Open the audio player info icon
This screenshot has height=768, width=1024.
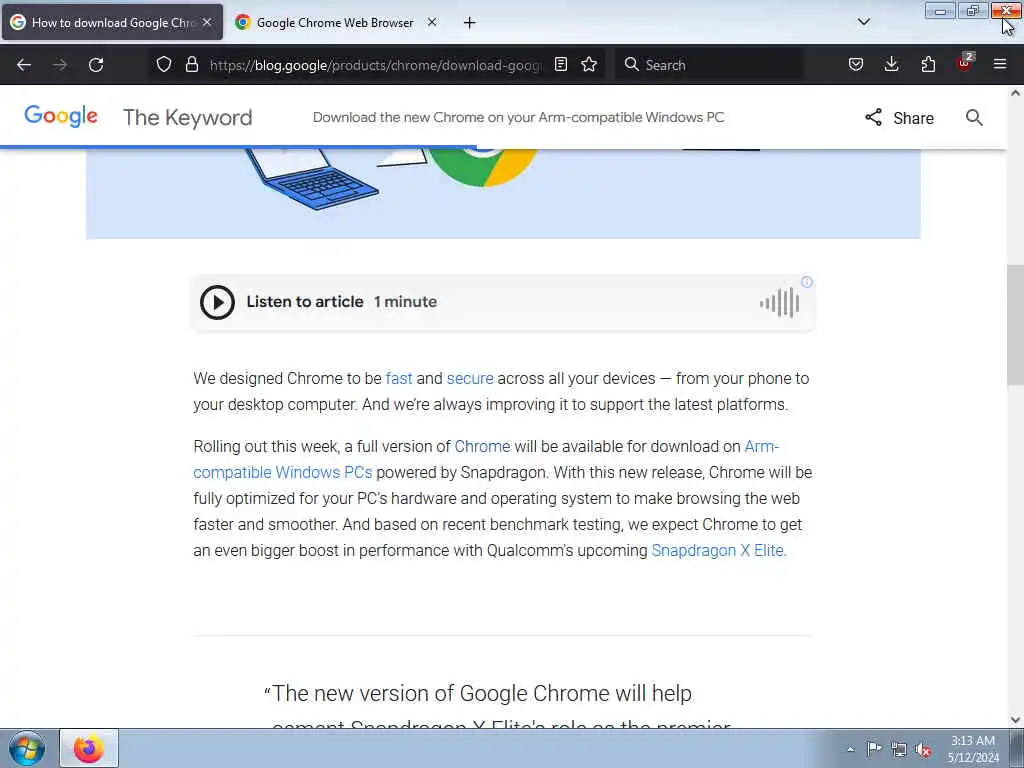coord(807,282)
